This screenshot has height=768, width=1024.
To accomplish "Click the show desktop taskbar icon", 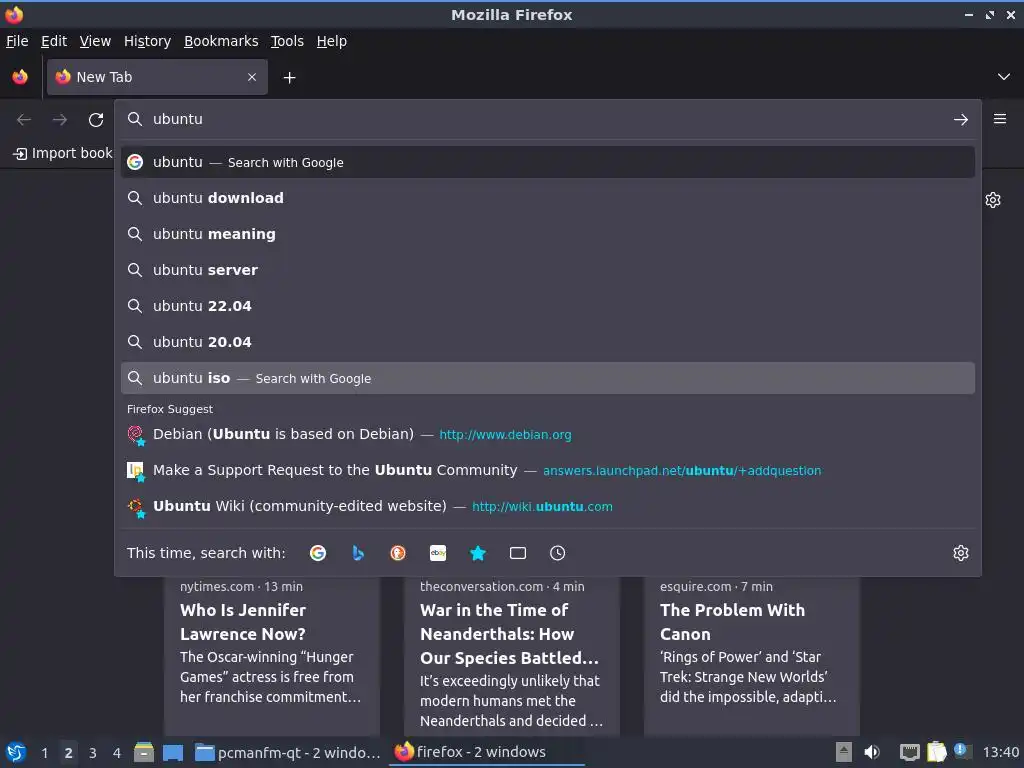I will coord(173,753).
